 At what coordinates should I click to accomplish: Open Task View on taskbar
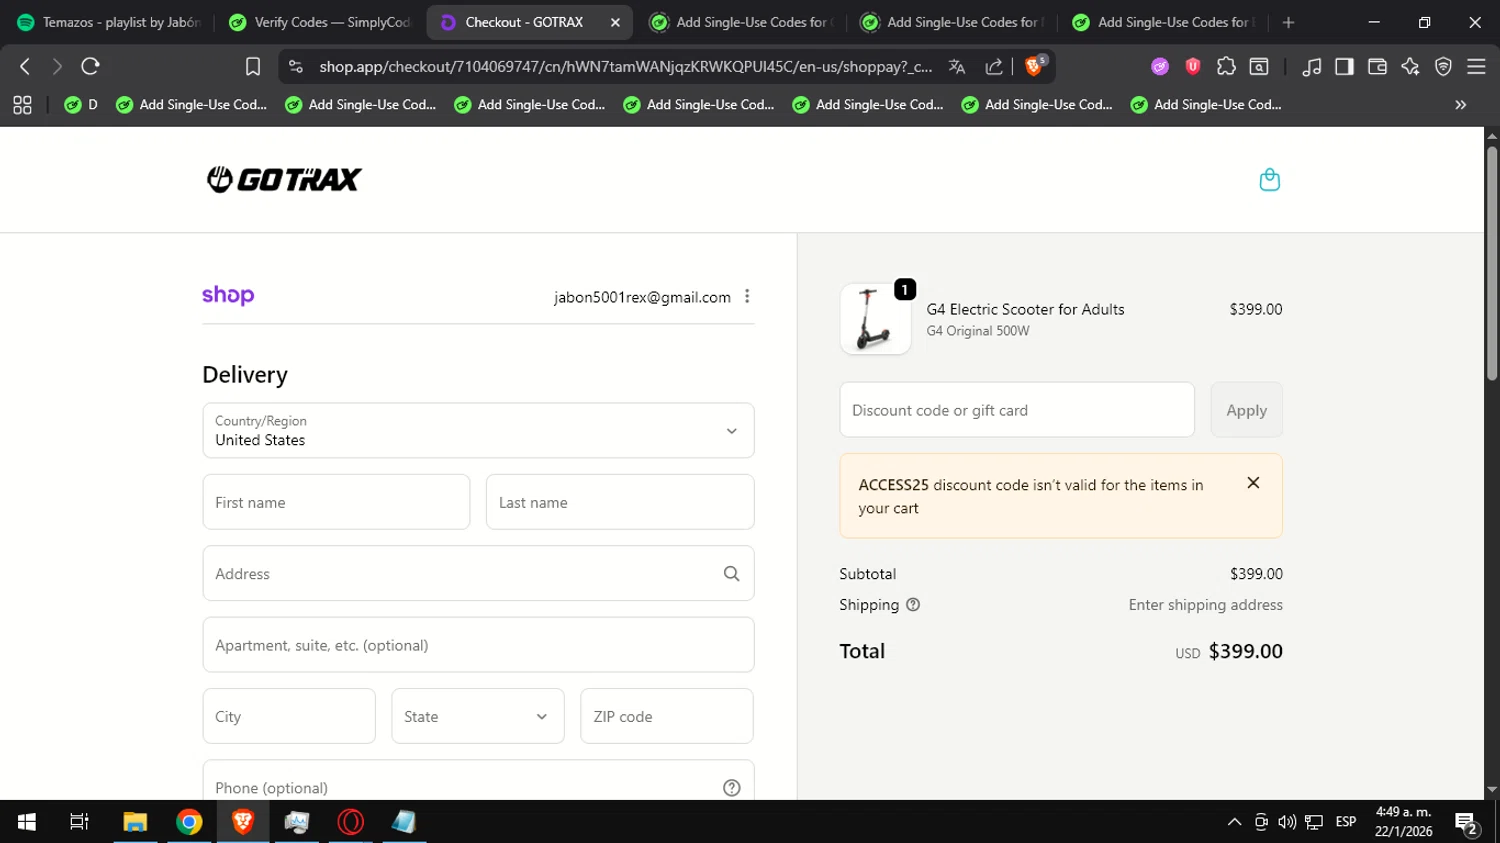(x=79, y=822)
